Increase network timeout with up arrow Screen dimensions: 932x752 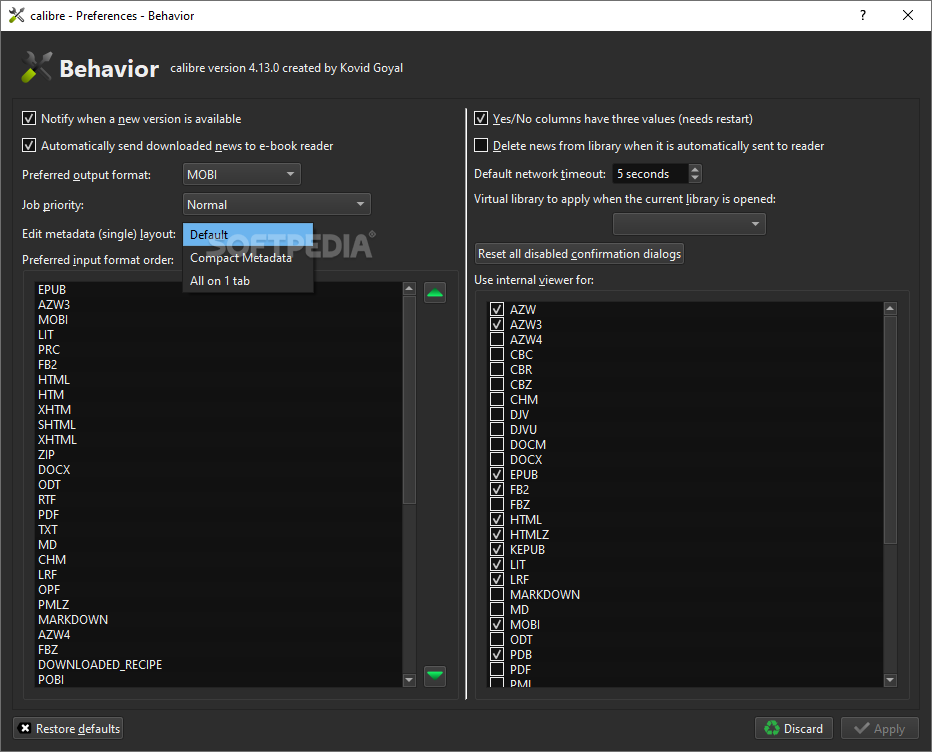pyautogui.click(x=695, y=169)
